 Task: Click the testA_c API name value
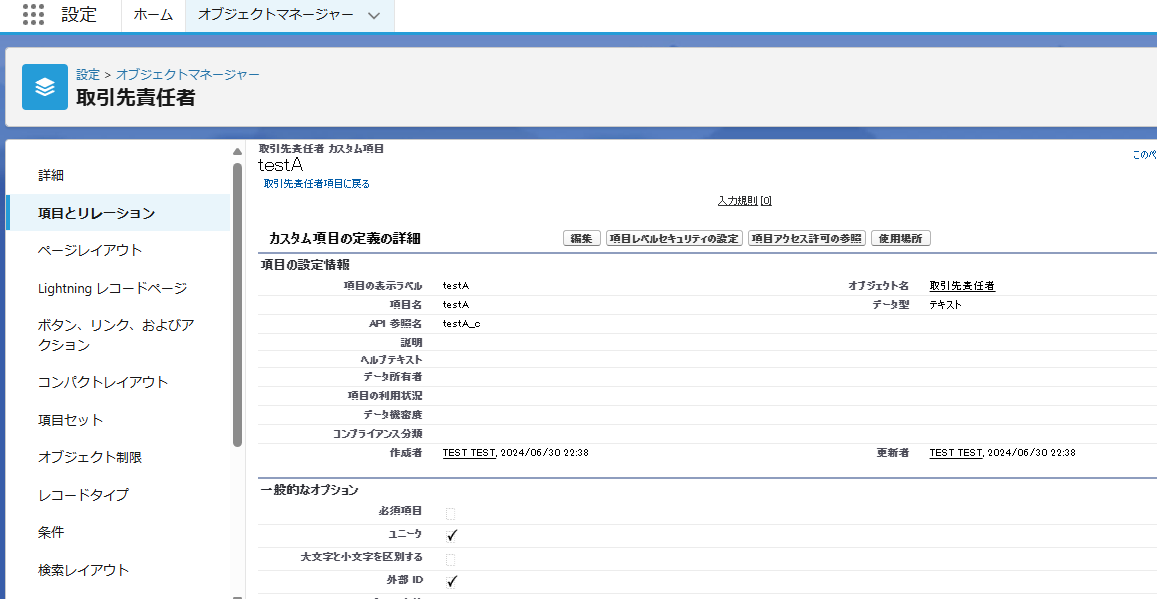click(x=461, y=323)
